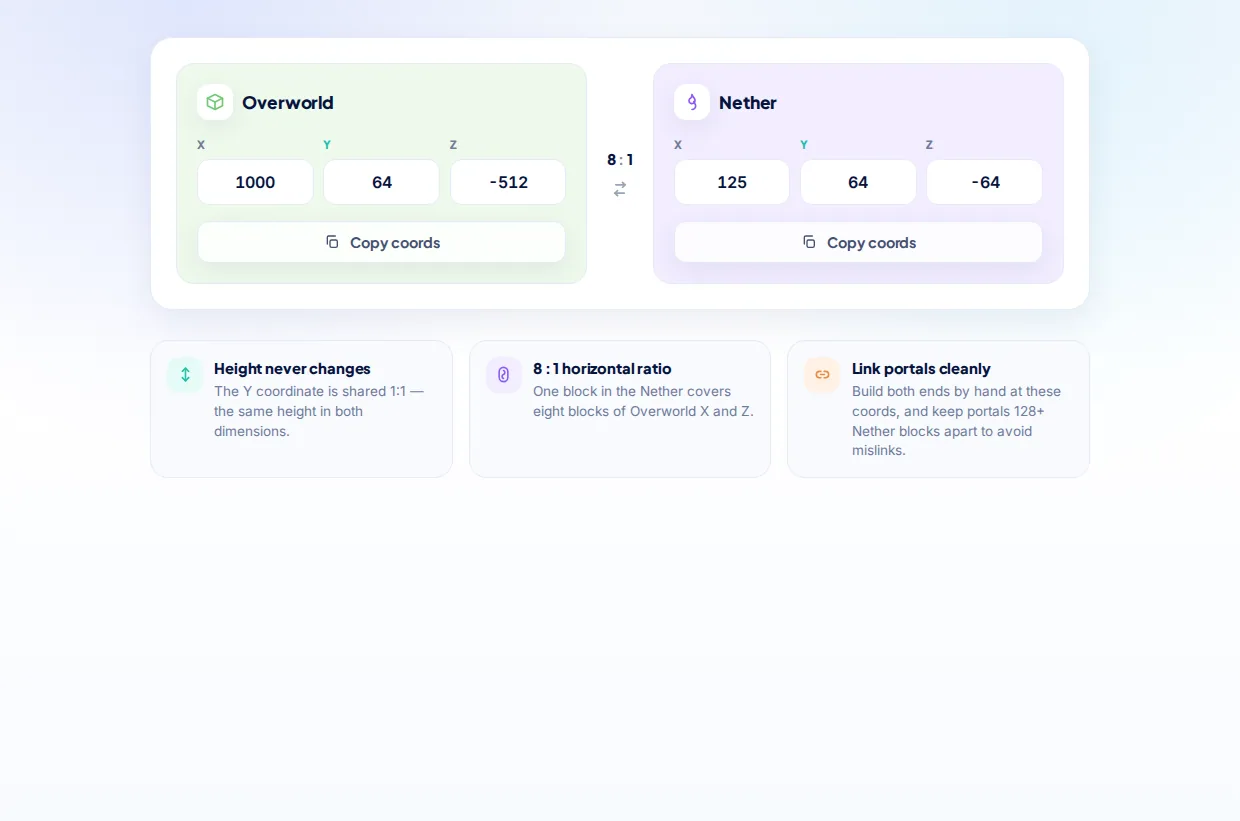This screenshot has width=1240, height=821.
Task: Copy the Overworld coords
Action: pyautogui.click(x=381, y=242)
